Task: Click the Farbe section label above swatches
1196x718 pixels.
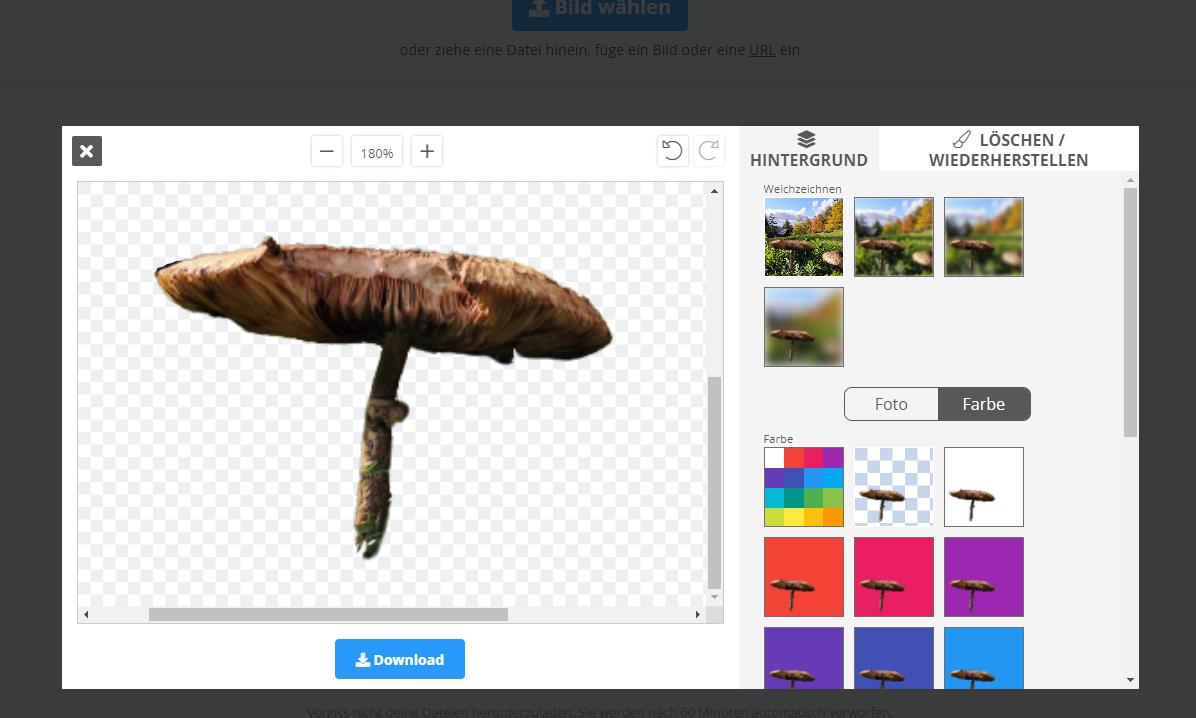Action: (778, 439)
